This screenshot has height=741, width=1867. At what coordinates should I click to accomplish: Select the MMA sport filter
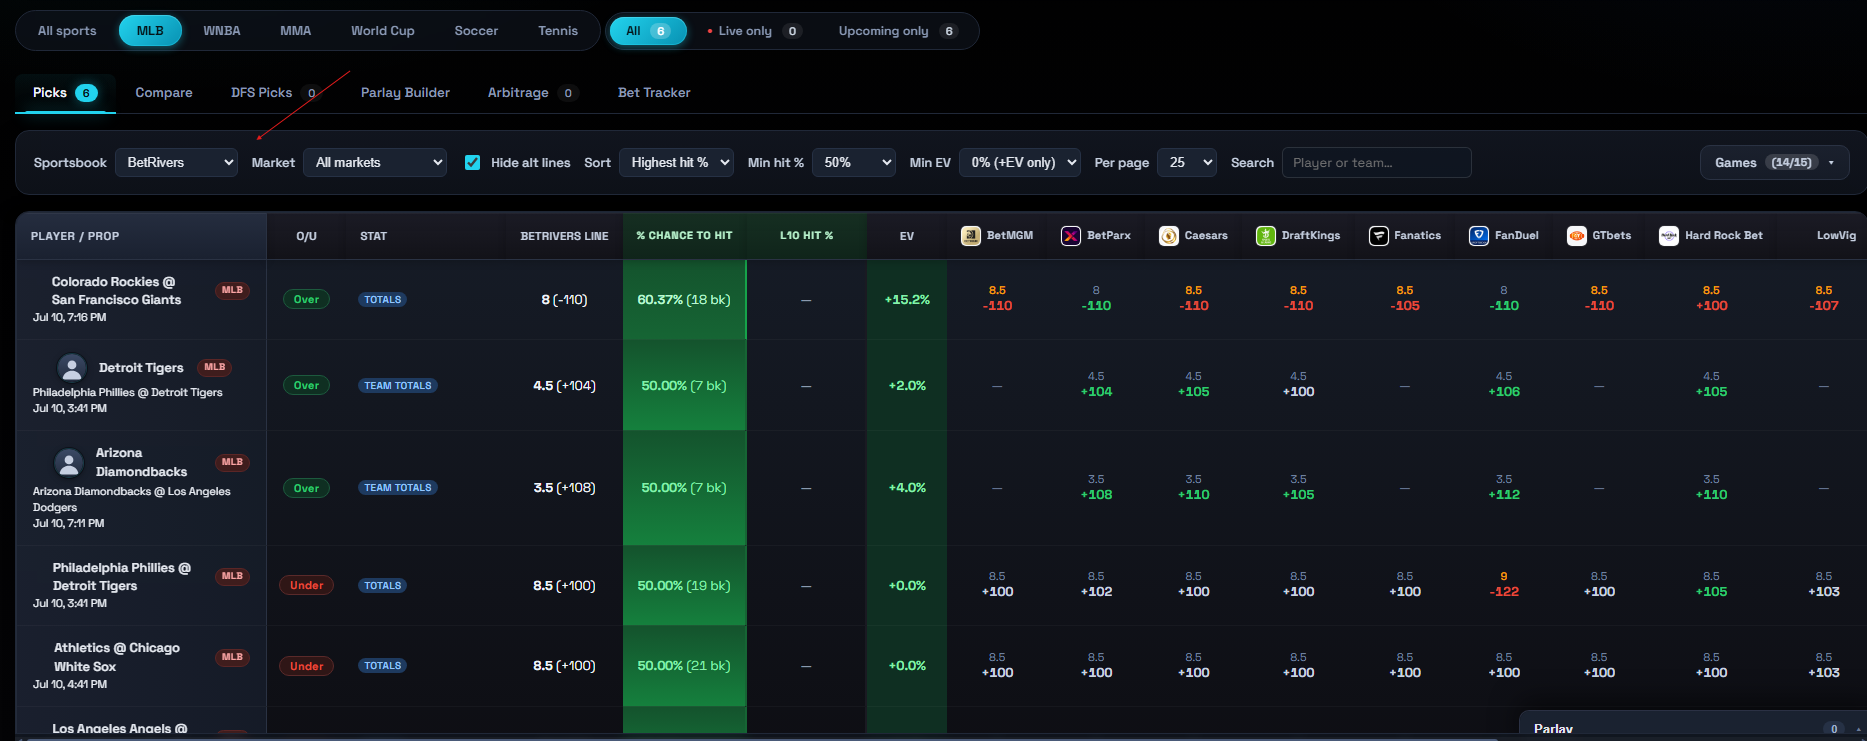click(x=295, y=31)
